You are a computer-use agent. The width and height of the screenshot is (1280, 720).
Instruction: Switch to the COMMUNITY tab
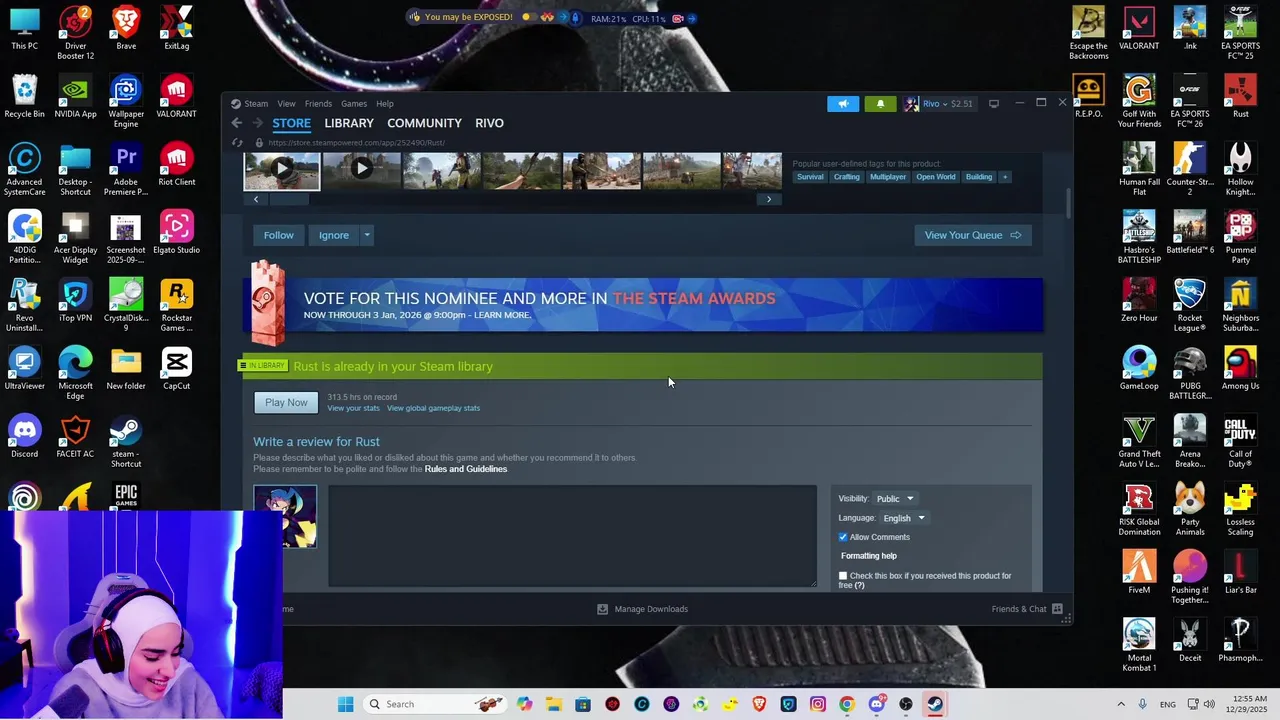pos(424,123)
